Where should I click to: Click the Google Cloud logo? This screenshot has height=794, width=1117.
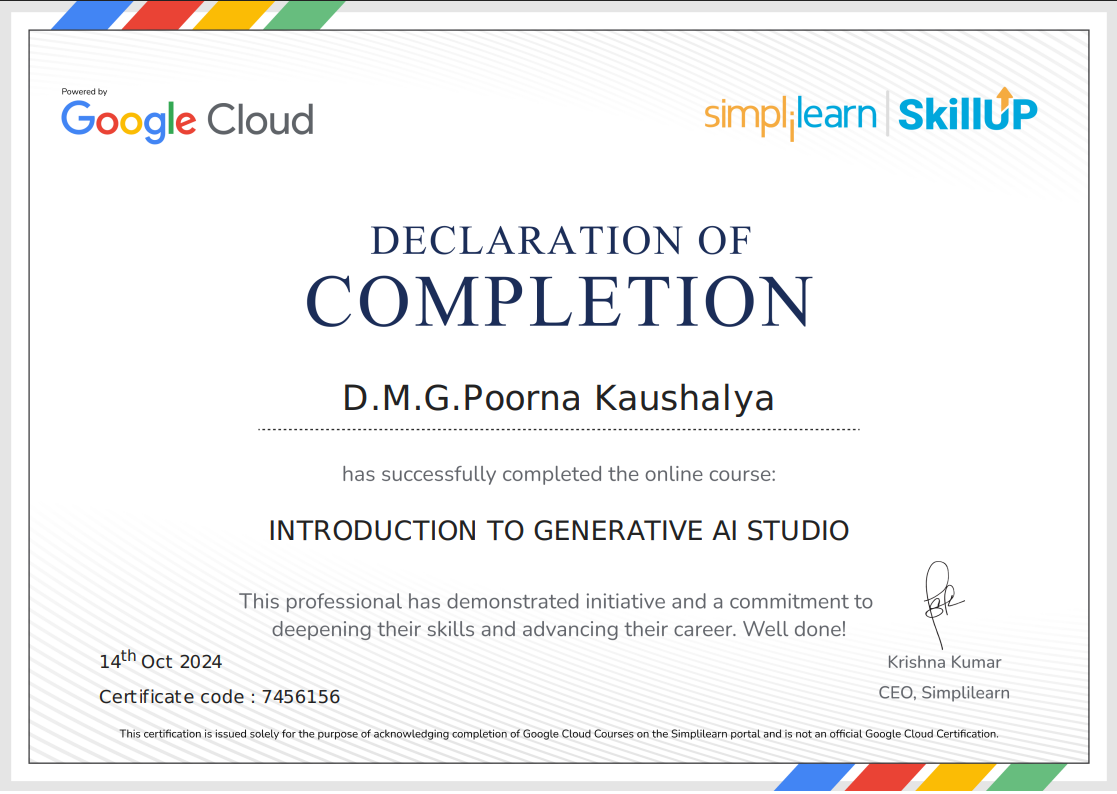click(x=187, y=121)
